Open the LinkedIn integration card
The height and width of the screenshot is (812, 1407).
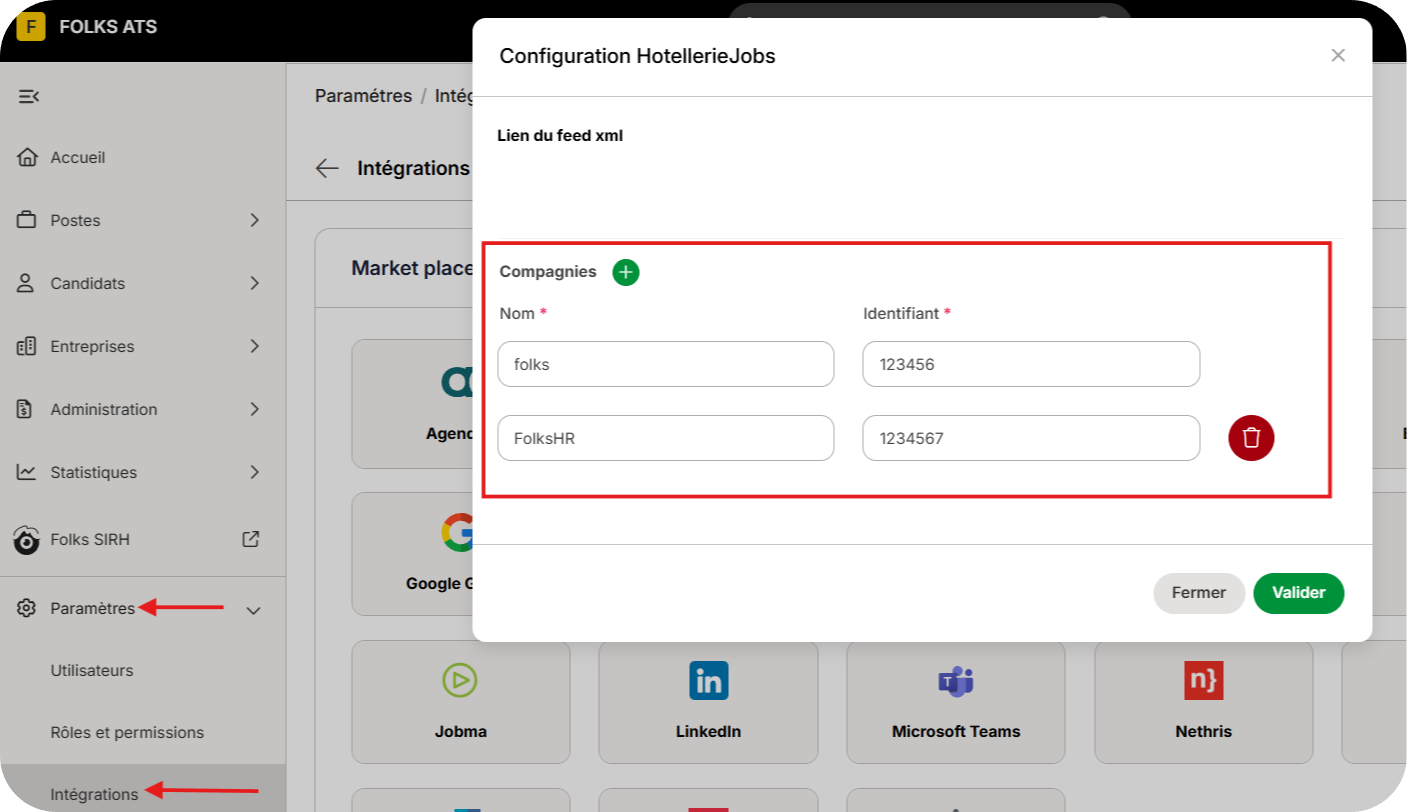pyautogui.click(x=708, y=702)
